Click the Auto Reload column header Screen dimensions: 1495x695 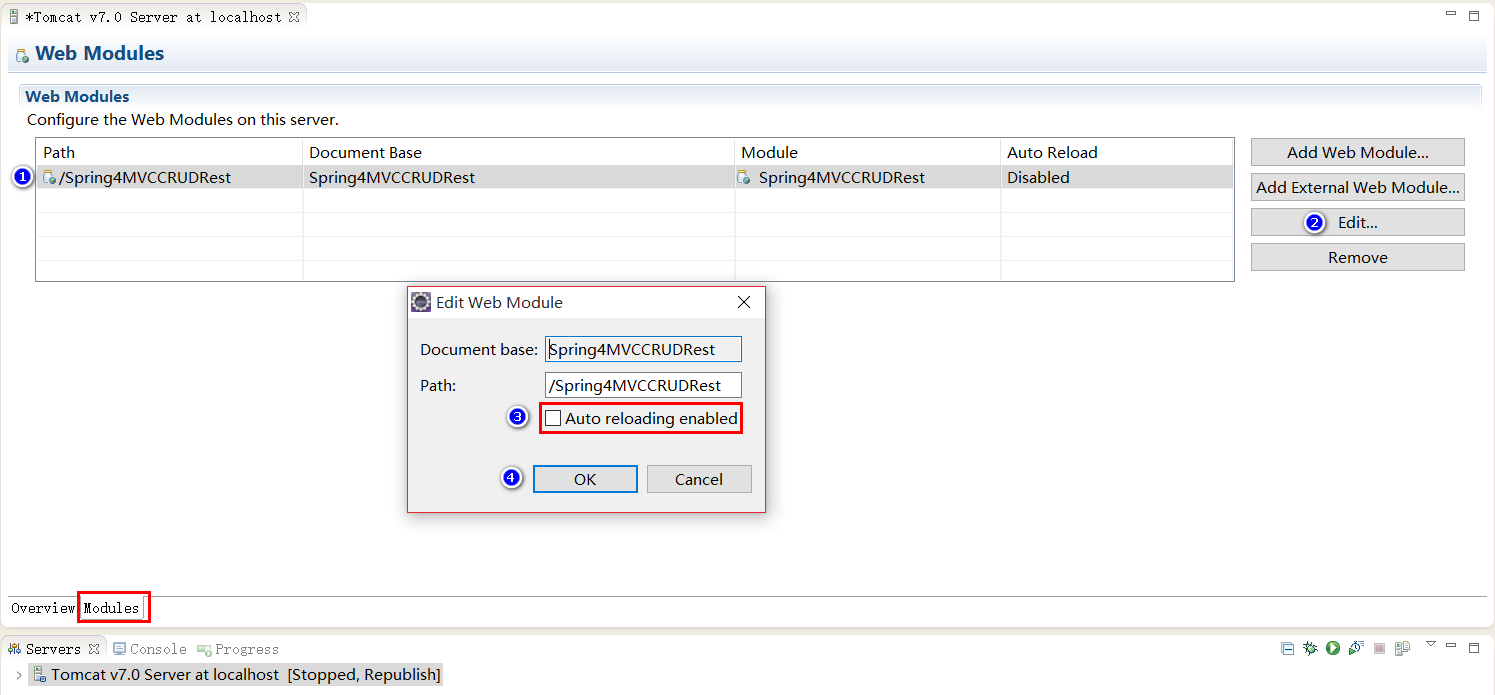pos(1117,152)
